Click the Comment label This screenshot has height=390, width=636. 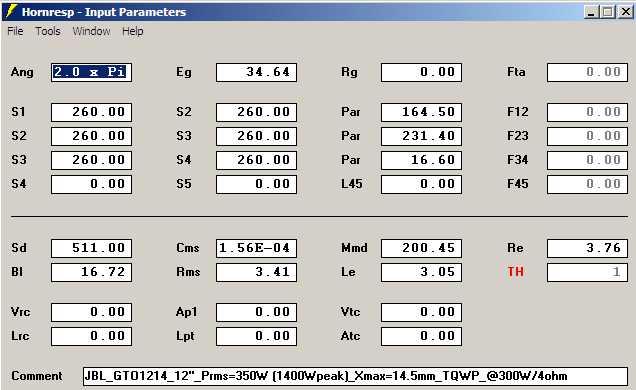37,376
